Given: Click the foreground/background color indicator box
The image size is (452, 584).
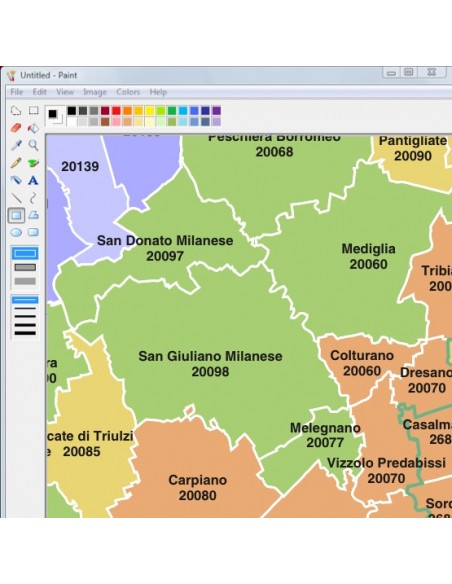Looking at the screenshot, I should pos(54,115).
